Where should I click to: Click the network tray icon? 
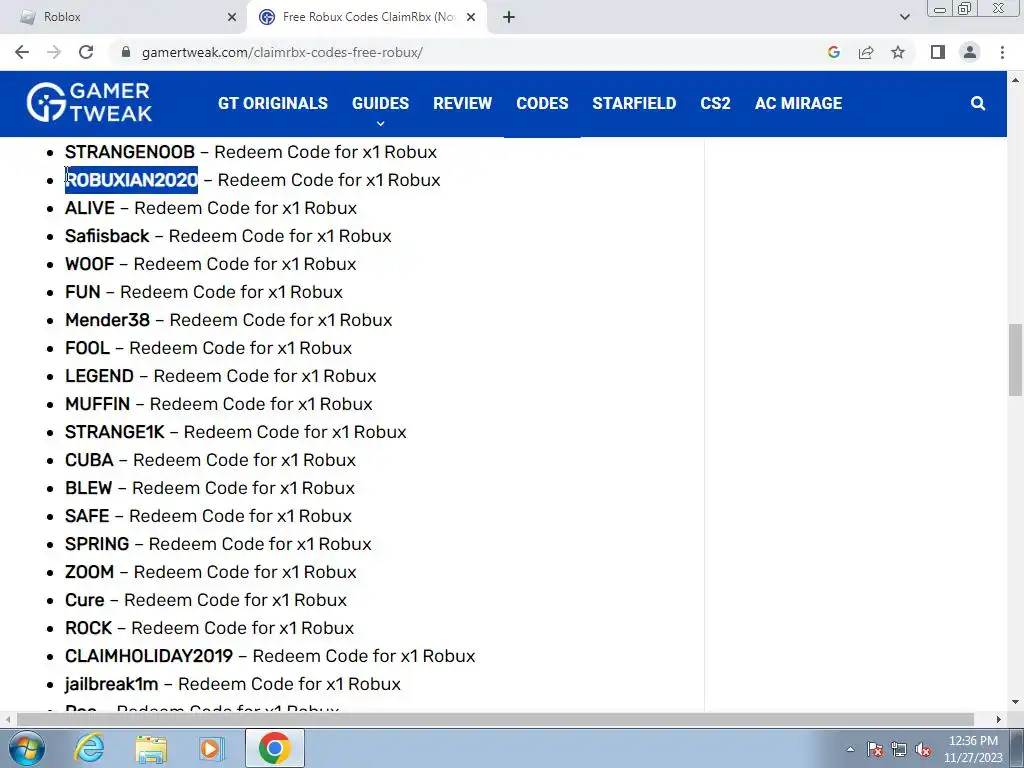point(899,749)
